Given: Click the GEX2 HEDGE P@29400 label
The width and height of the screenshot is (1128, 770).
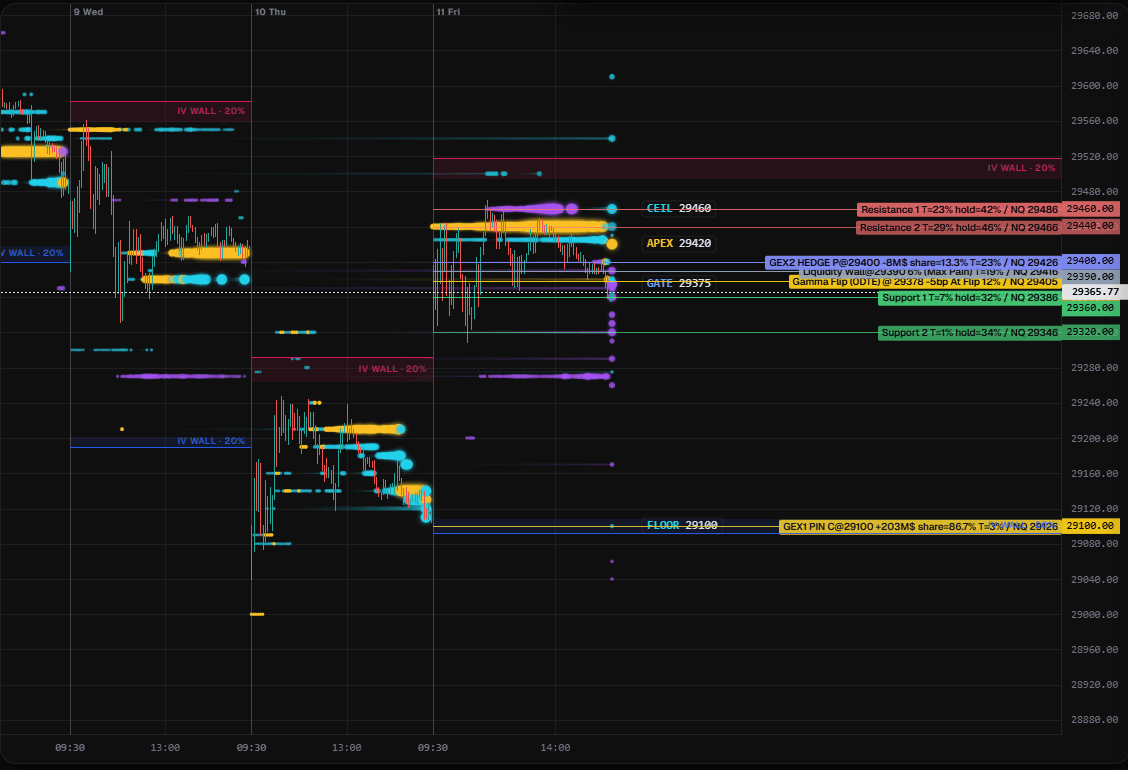Looking at the screenshot, I should [913, 263].
